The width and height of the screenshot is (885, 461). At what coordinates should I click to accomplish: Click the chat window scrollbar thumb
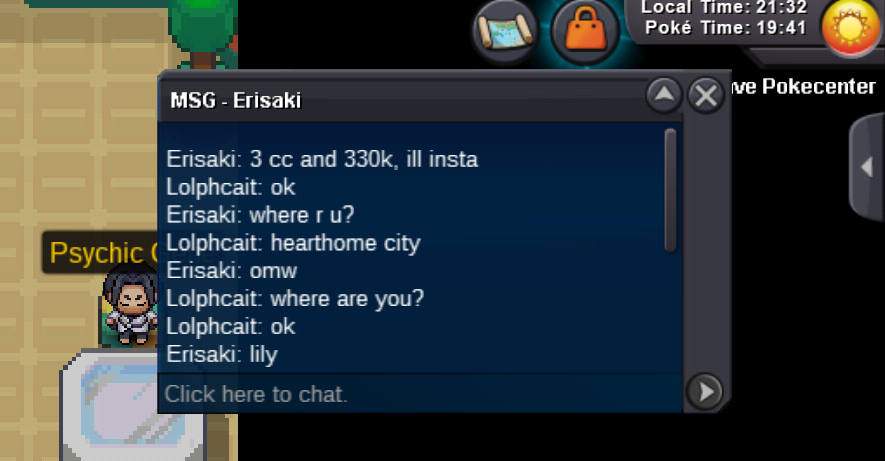tap(670, 190)
